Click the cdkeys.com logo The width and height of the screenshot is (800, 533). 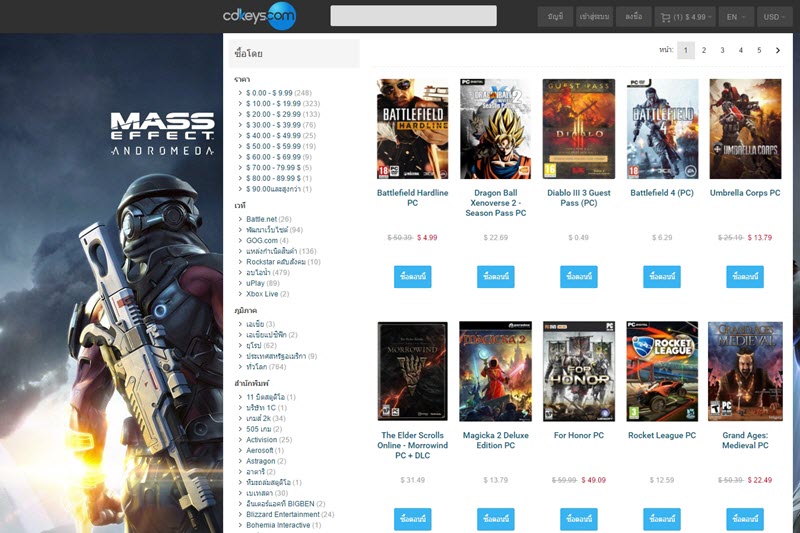[x=259, y=16]
